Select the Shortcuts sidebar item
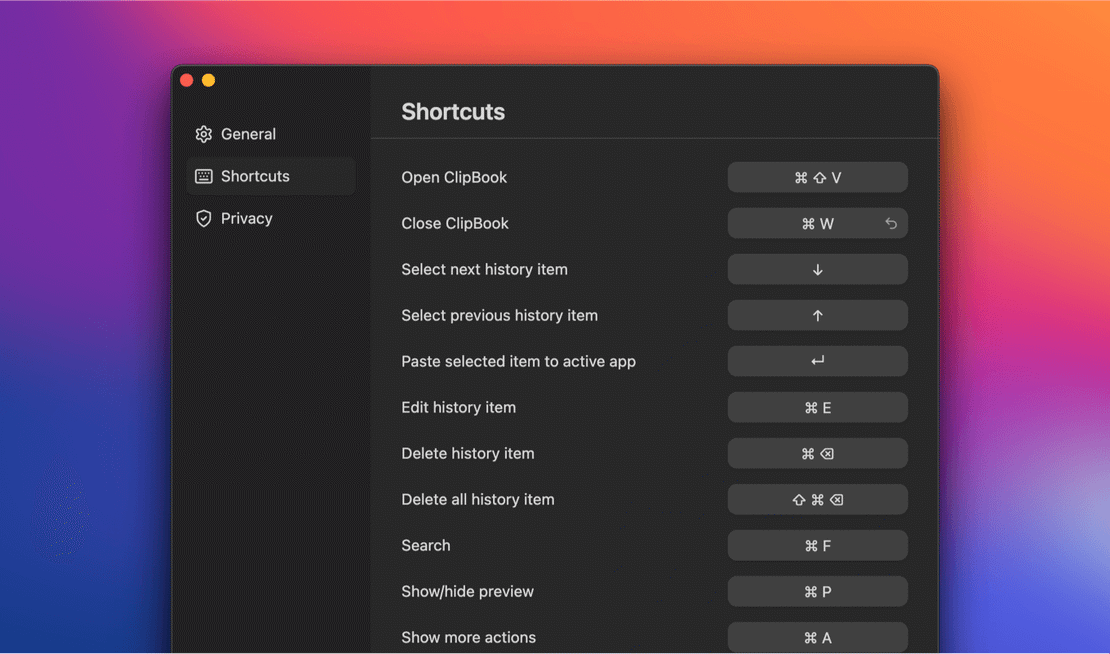The width and height of the screenshot is (1110, 654). (x=271, y=176)
